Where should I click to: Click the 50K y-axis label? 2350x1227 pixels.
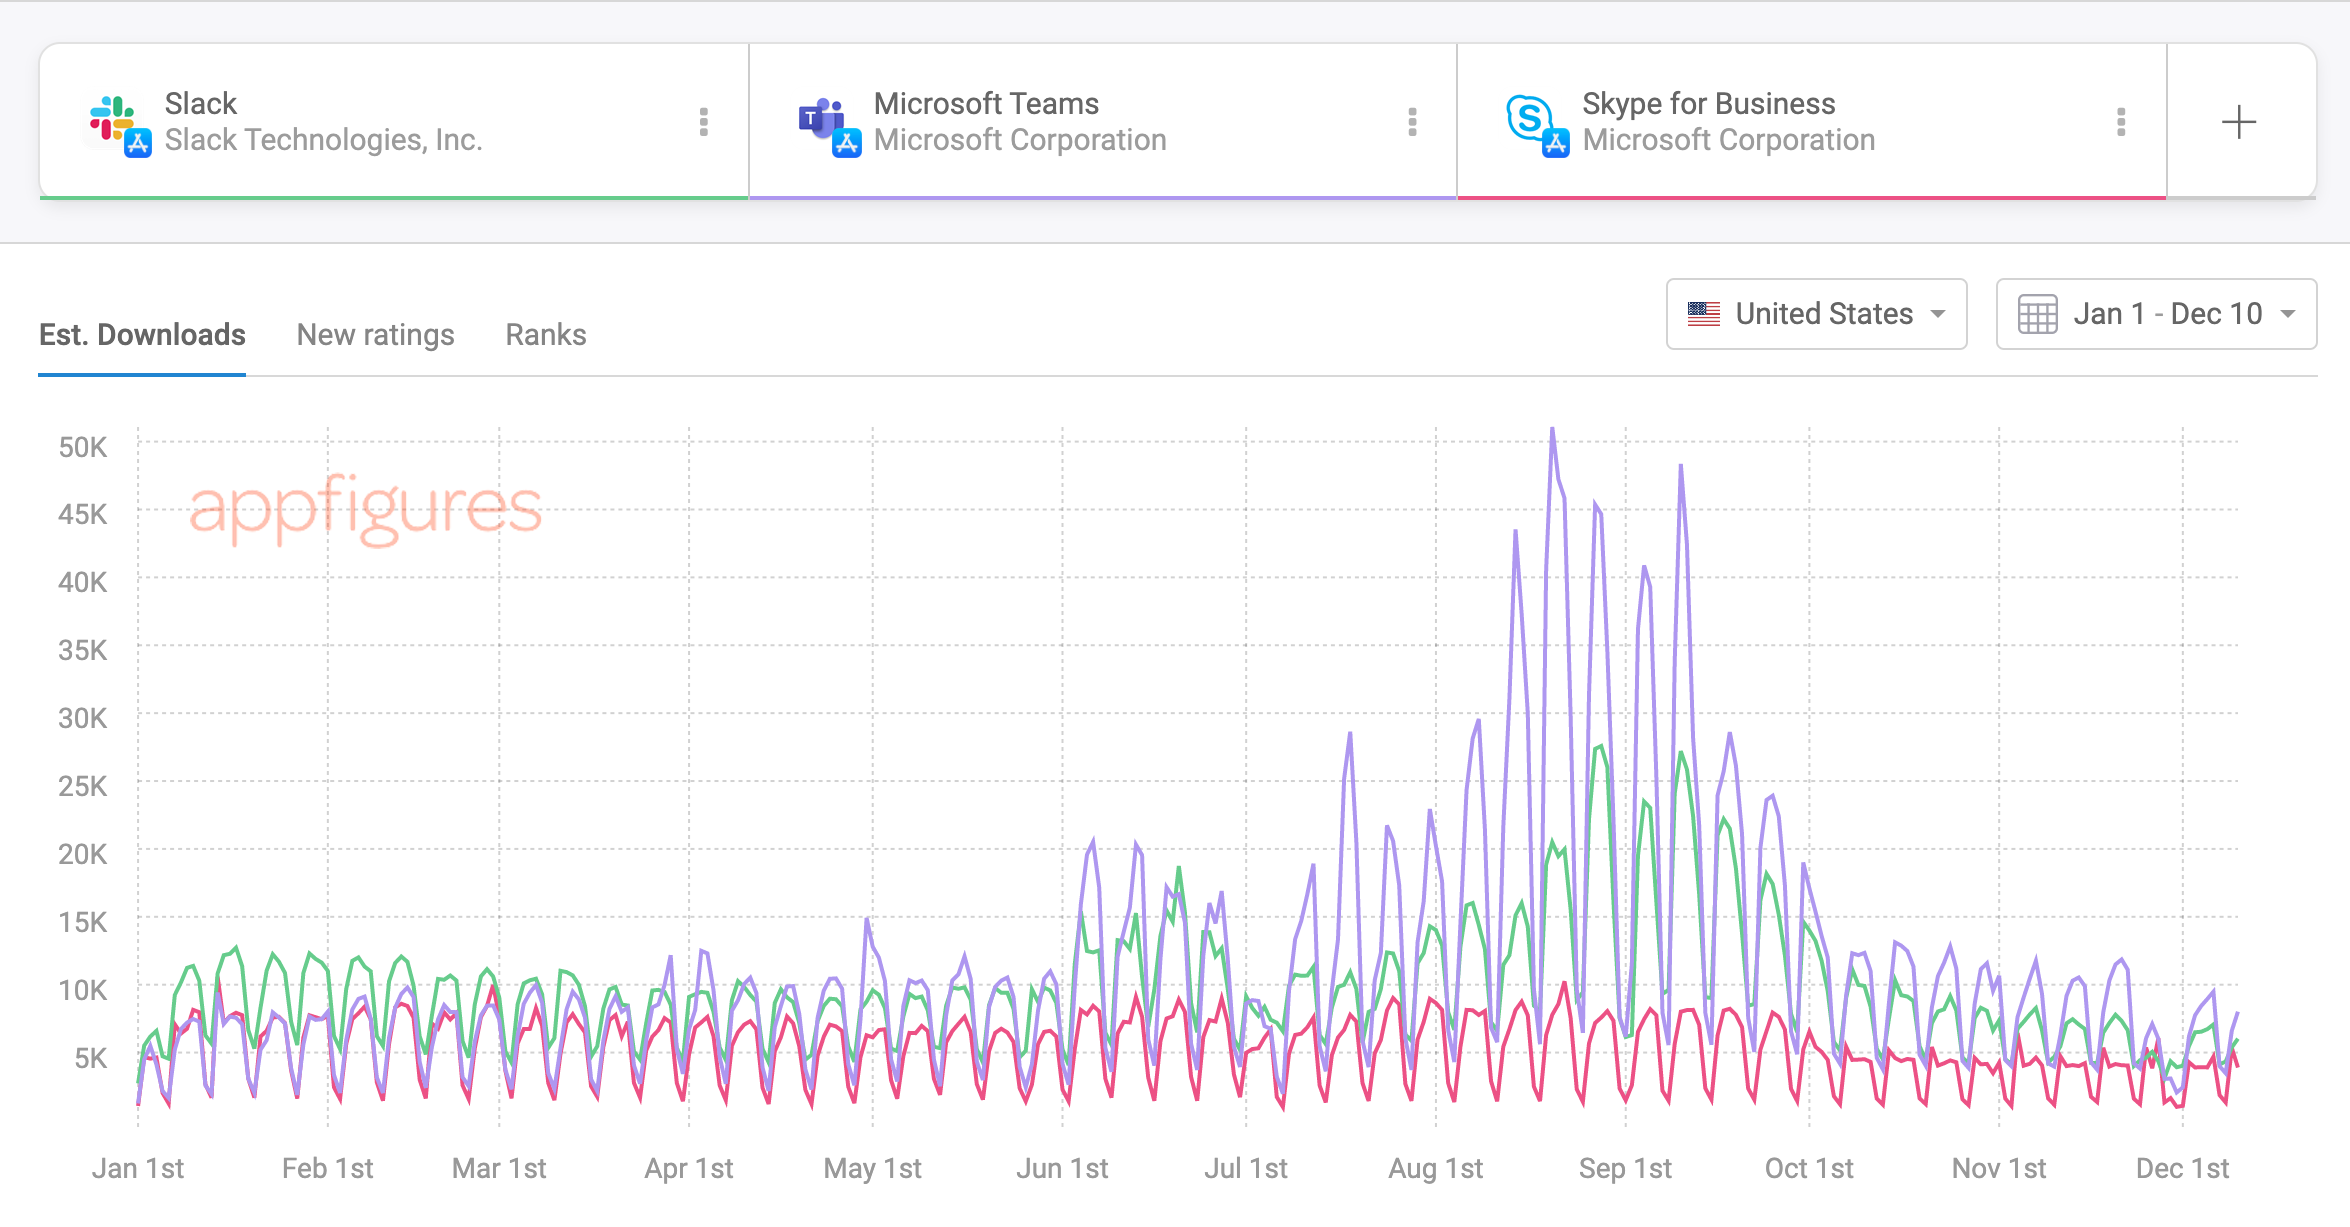pos(82,446)
